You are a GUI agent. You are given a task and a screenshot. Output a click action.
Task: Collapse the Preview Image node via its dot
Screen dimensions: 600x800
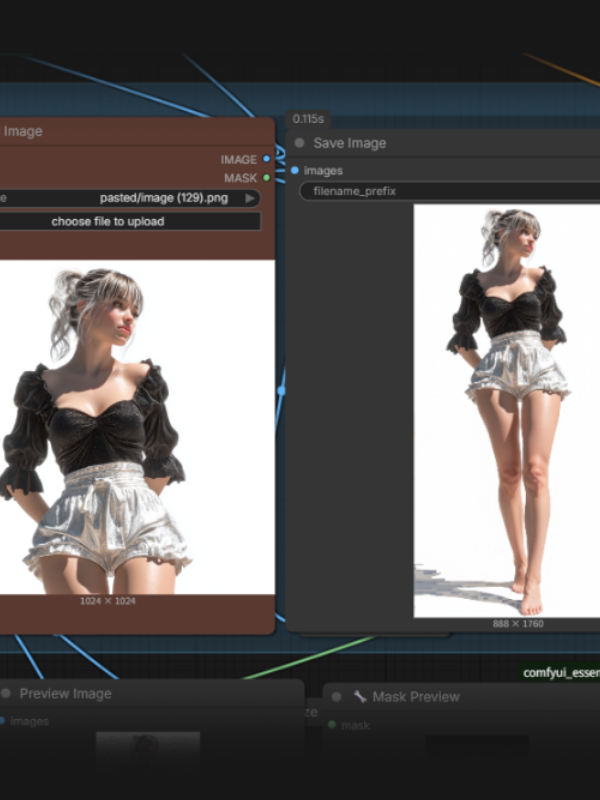[x=6, y=693]
